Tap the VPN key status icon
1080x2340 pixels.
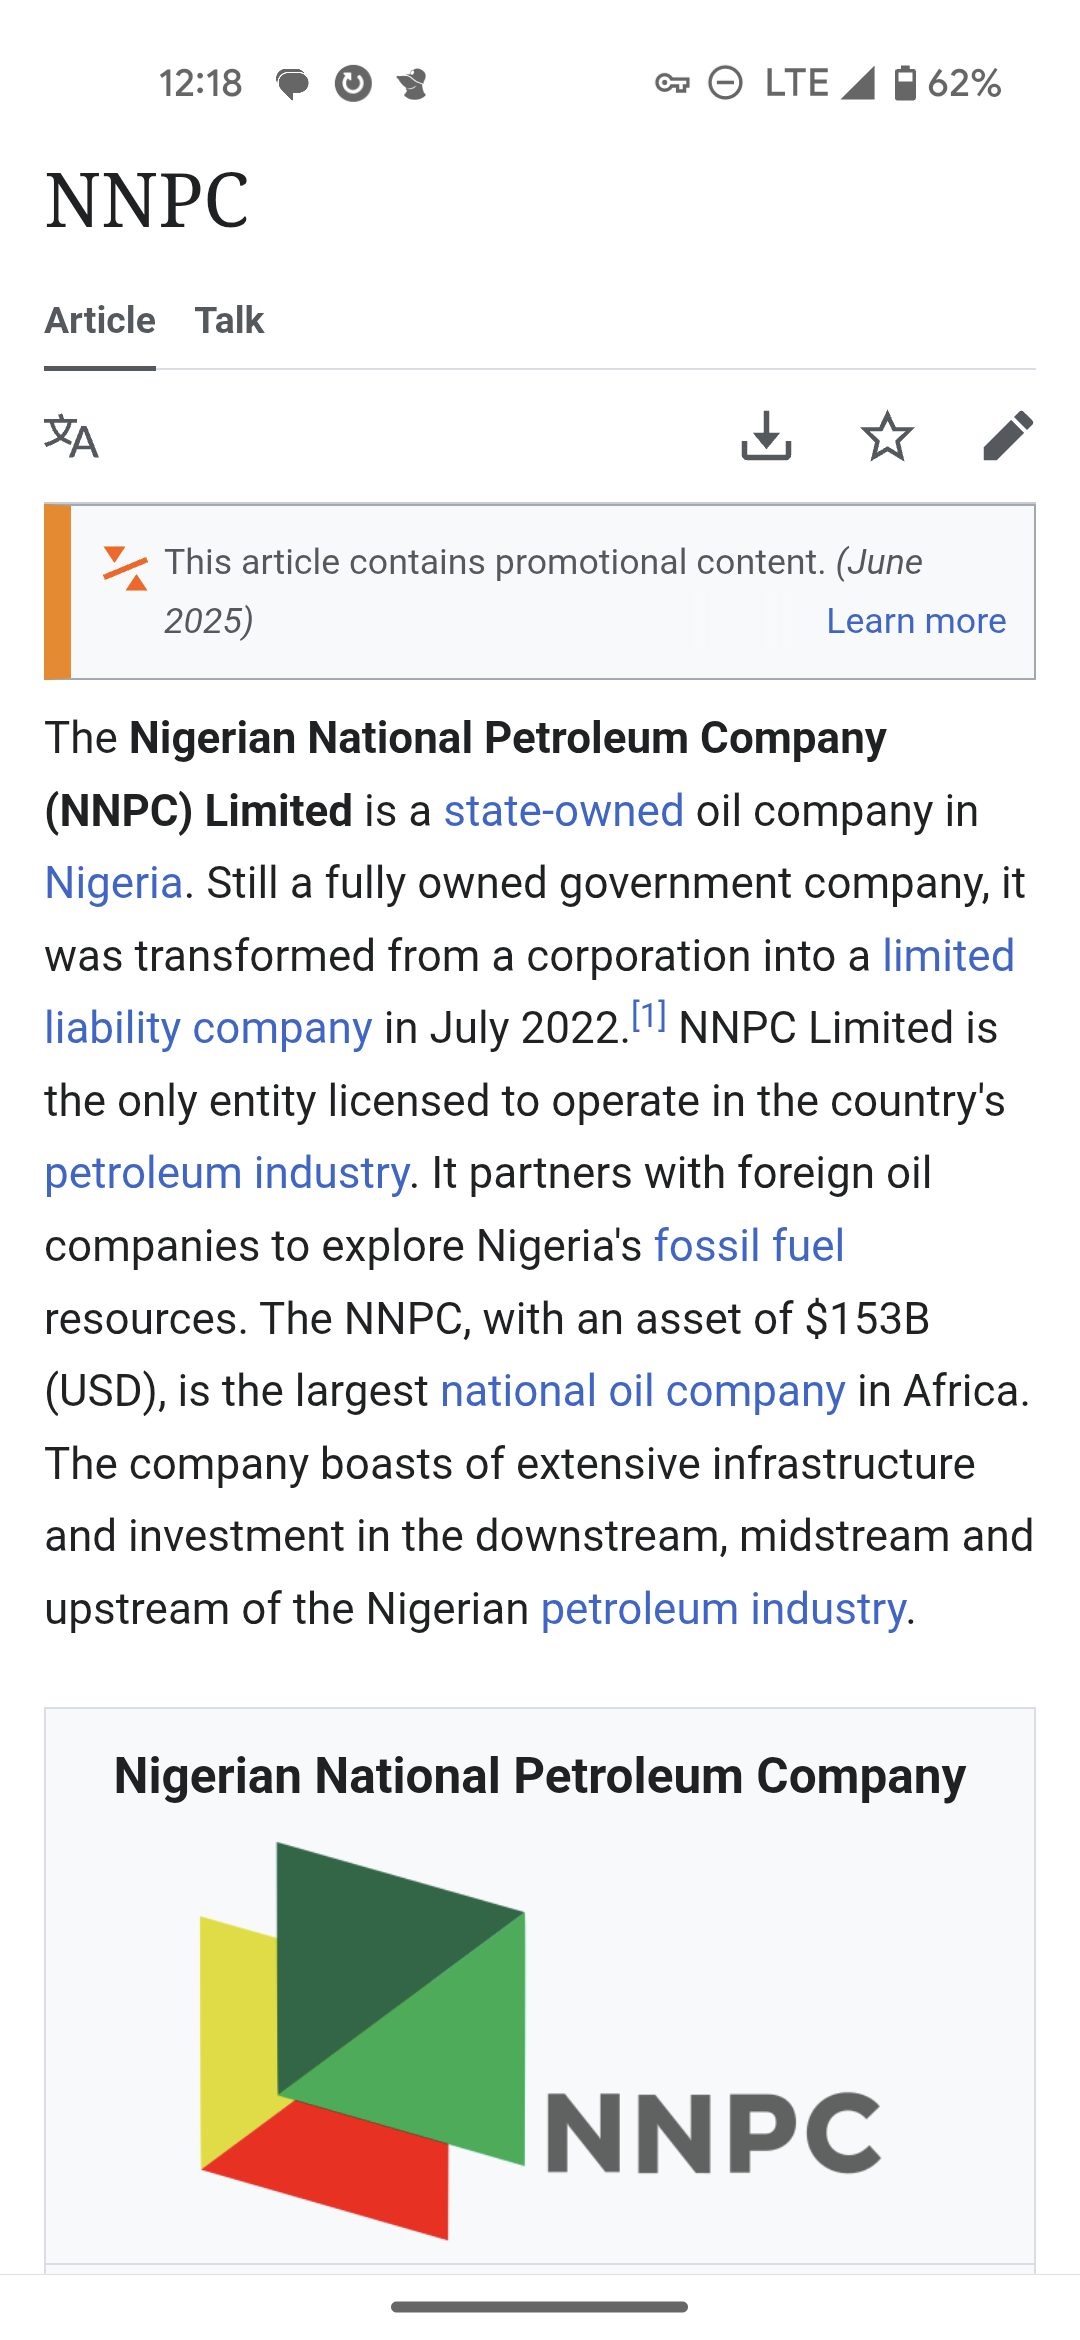(672, 83)
